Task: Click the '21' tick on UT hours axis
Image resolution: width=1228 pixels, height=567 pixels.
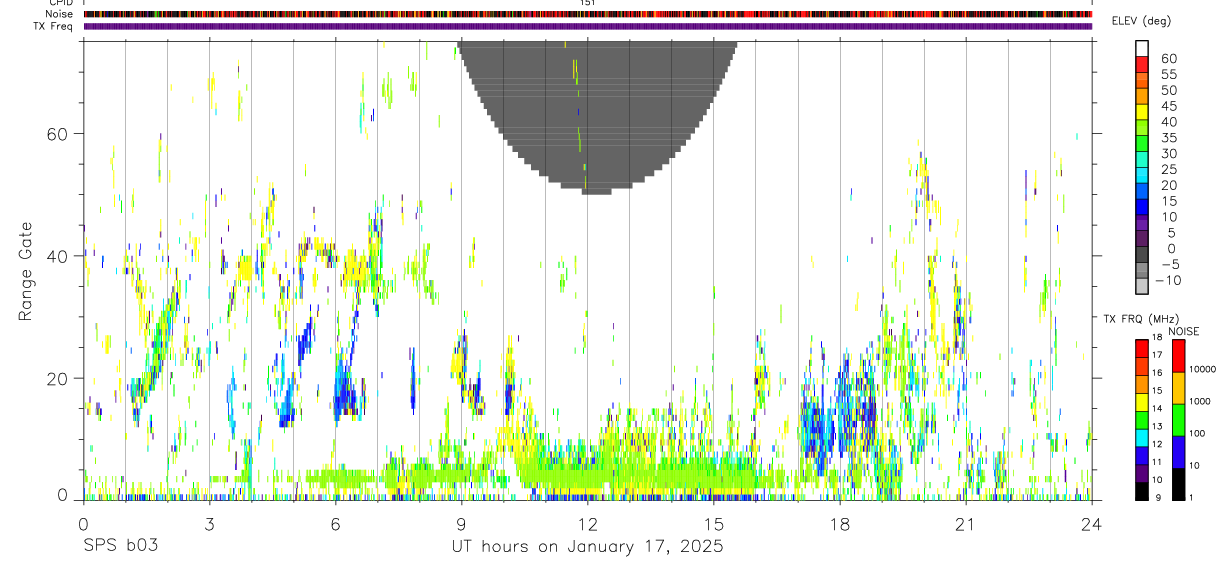Action: click(x=966, y=524)
